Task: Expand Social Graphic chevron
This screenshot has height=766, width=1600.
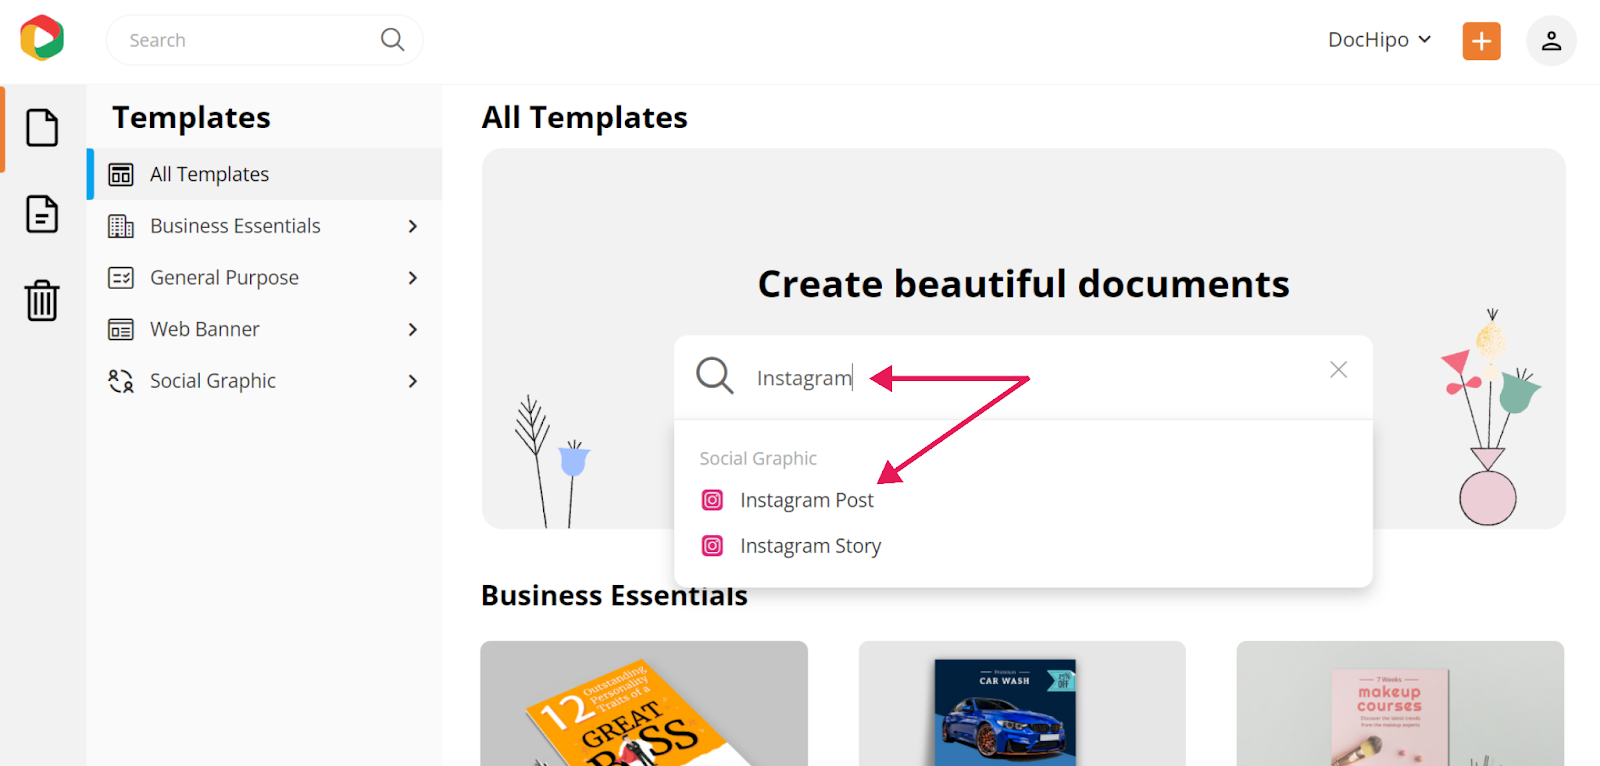Action: (413, 381)
